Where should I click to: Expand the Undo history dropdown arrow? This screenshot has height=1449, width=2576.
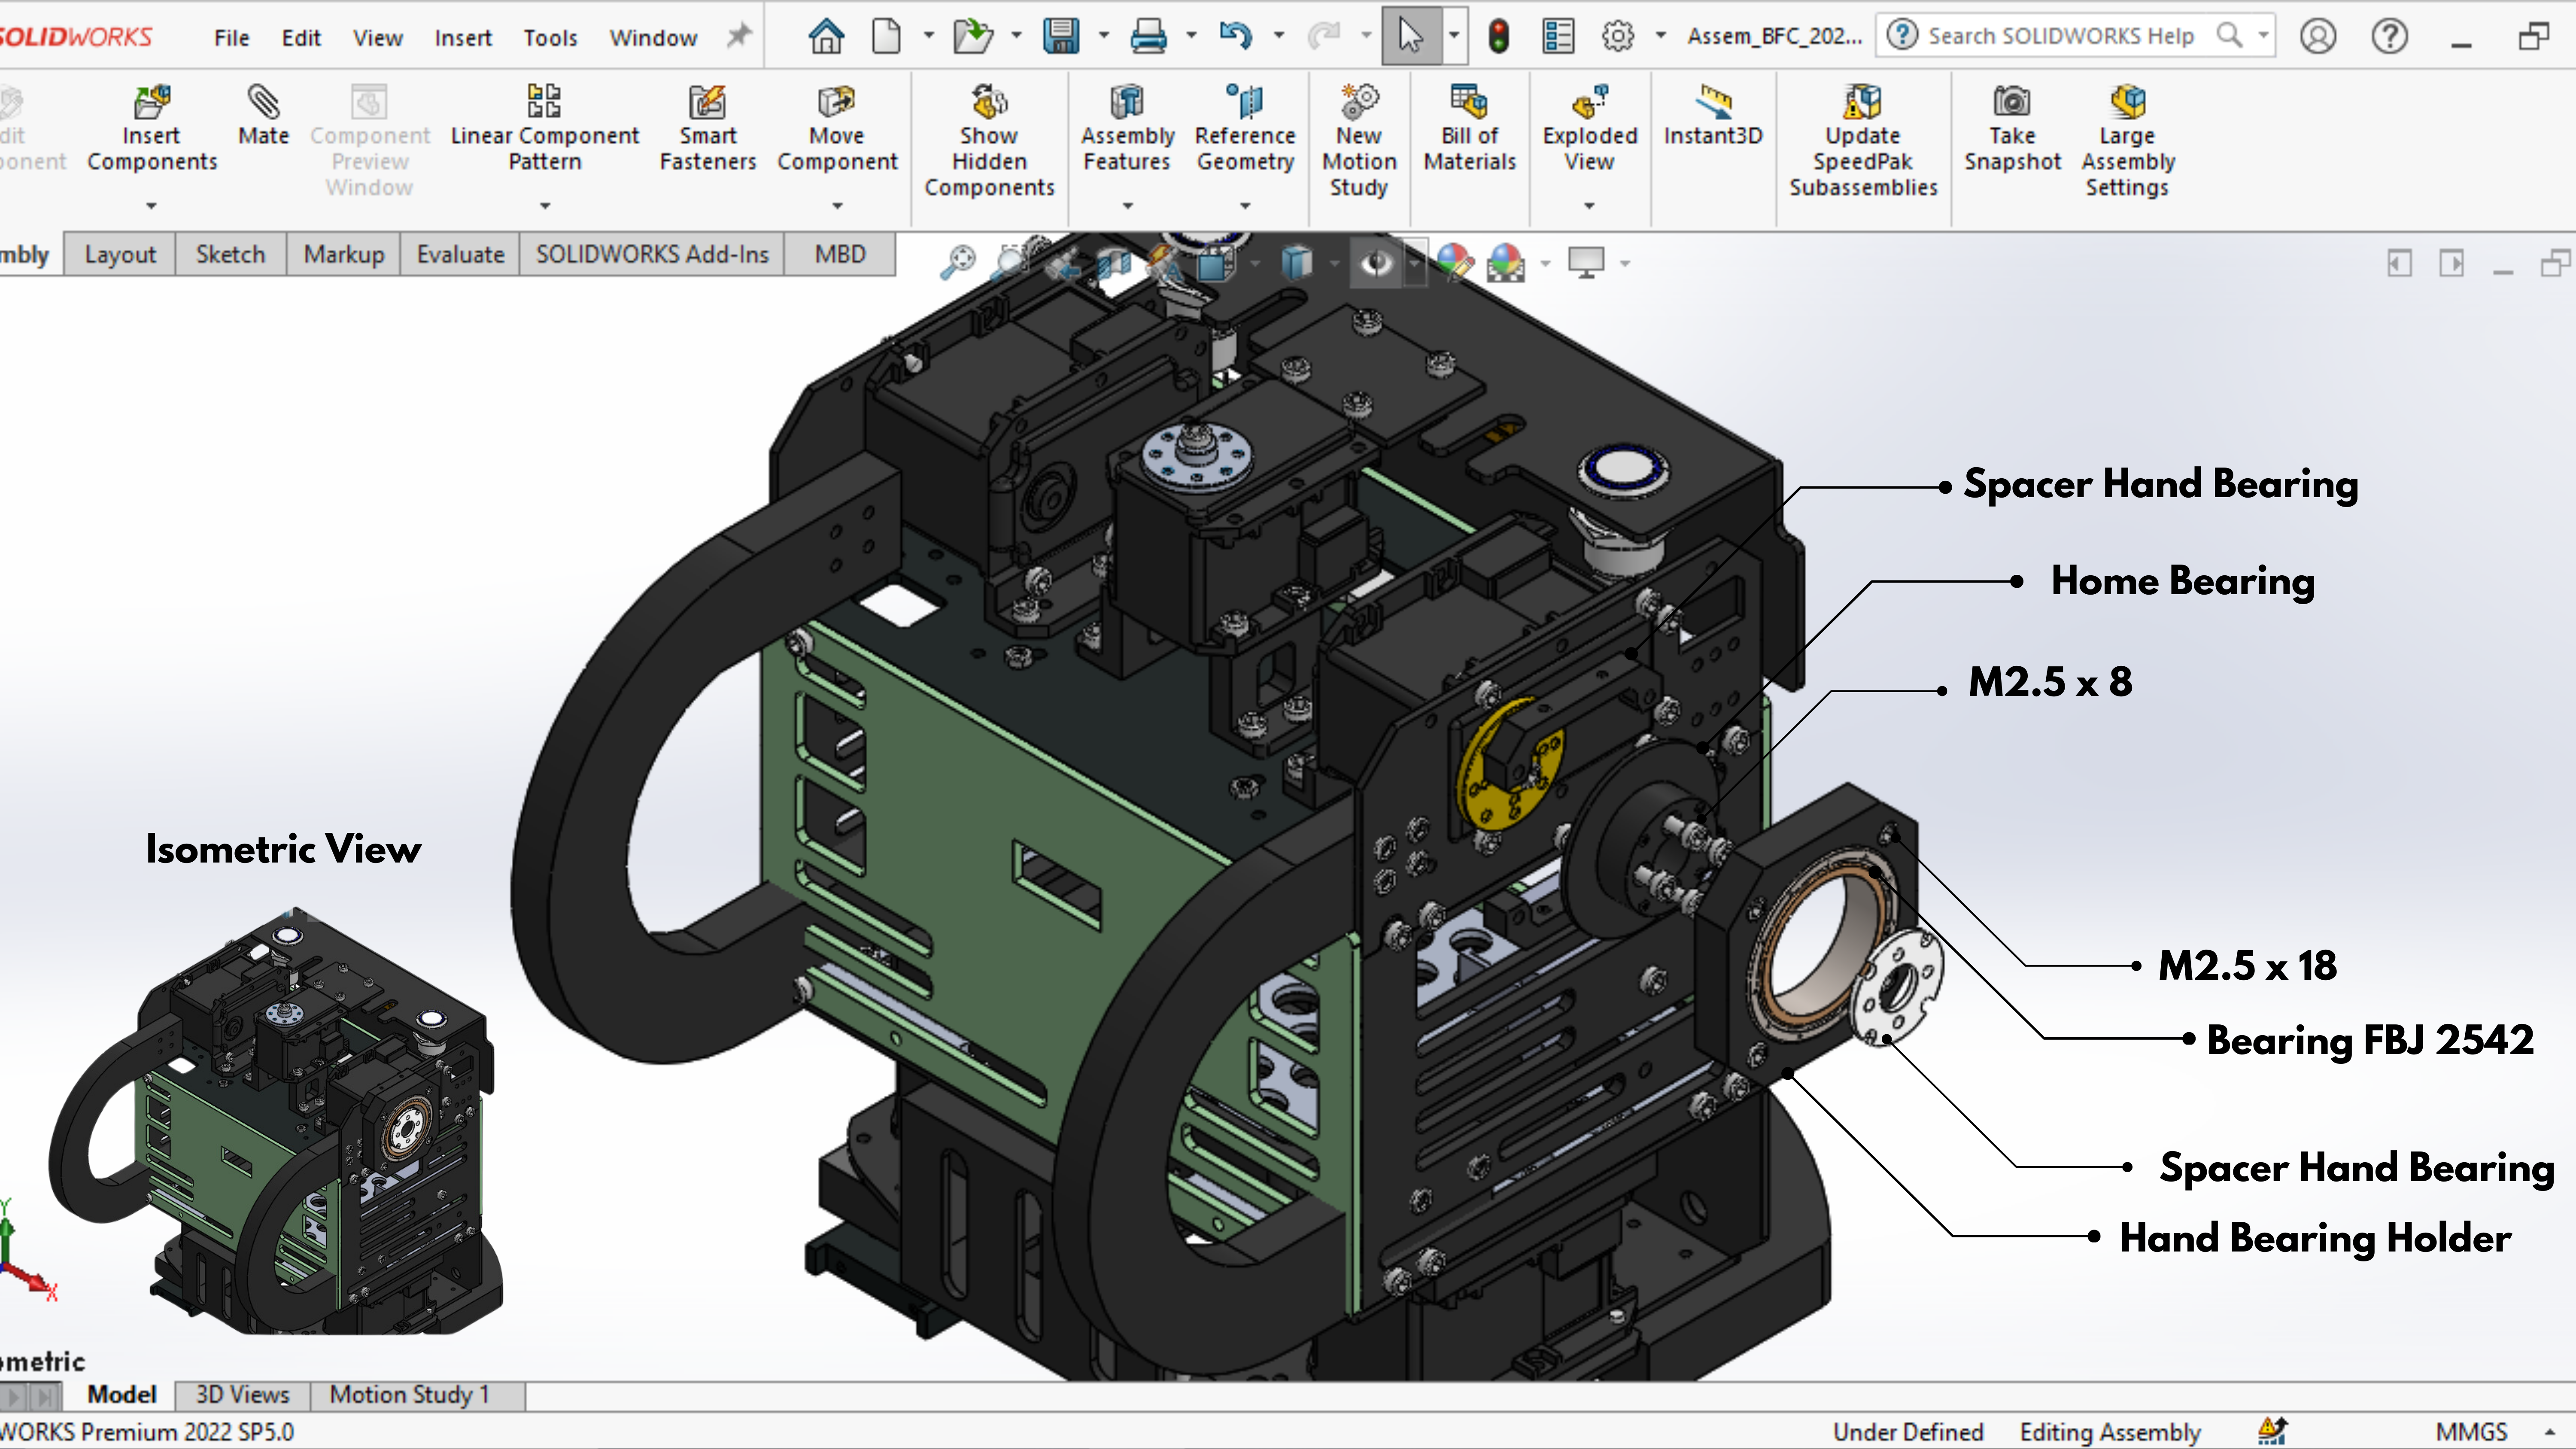(x=1279, y=36)
